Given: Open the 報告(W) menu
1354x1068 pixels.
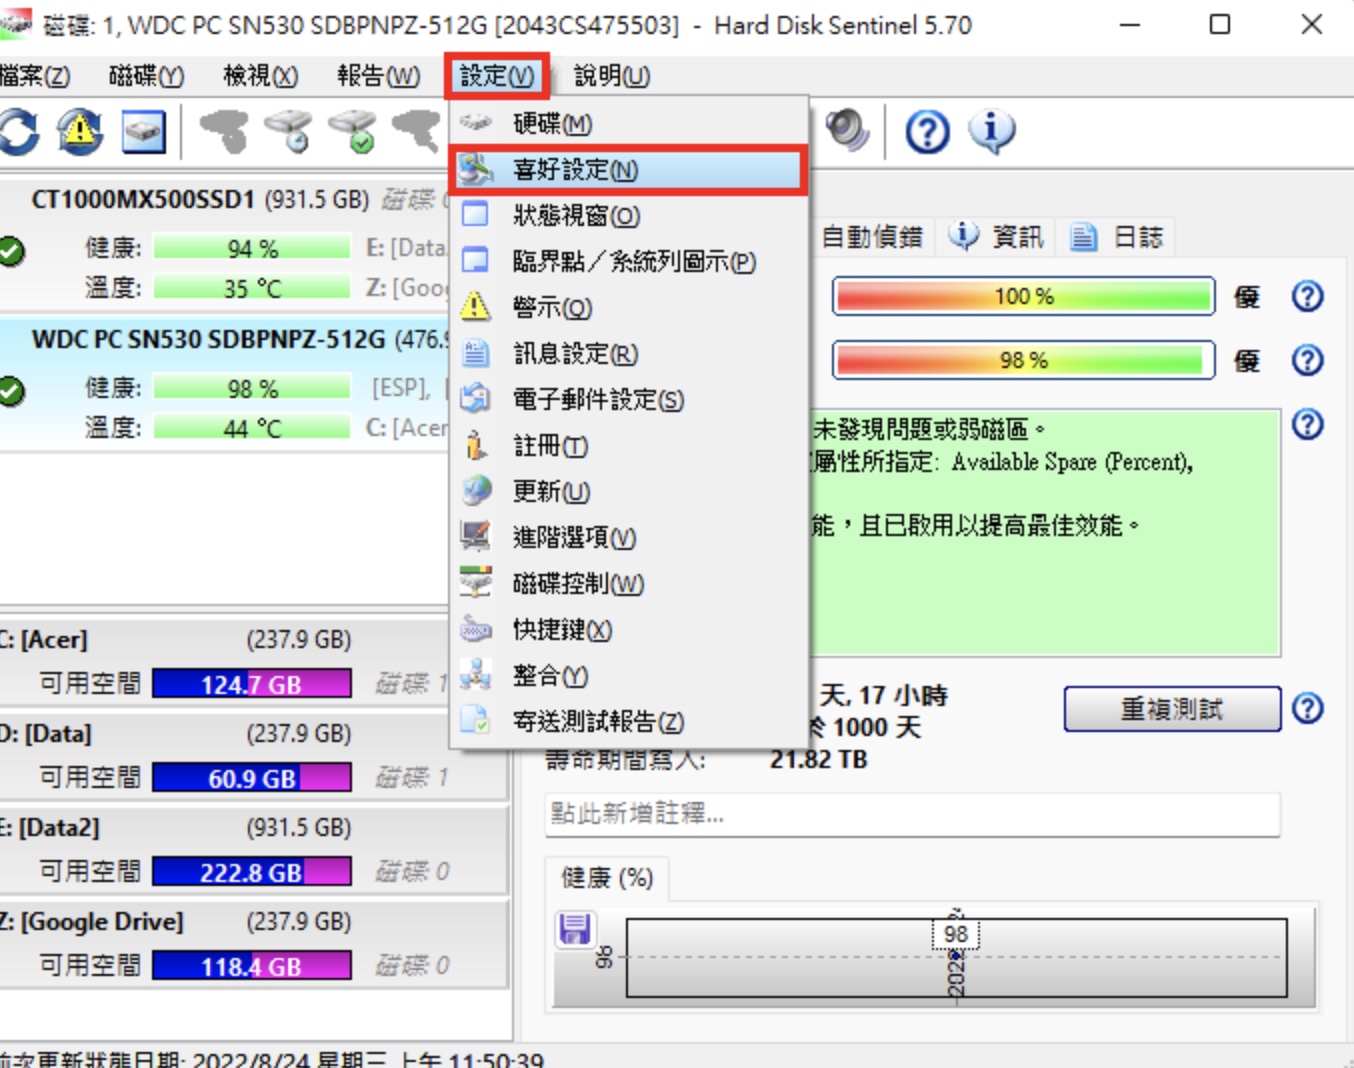Looking at the screenshot, I should pyautogui.click(x=378, y=76).
